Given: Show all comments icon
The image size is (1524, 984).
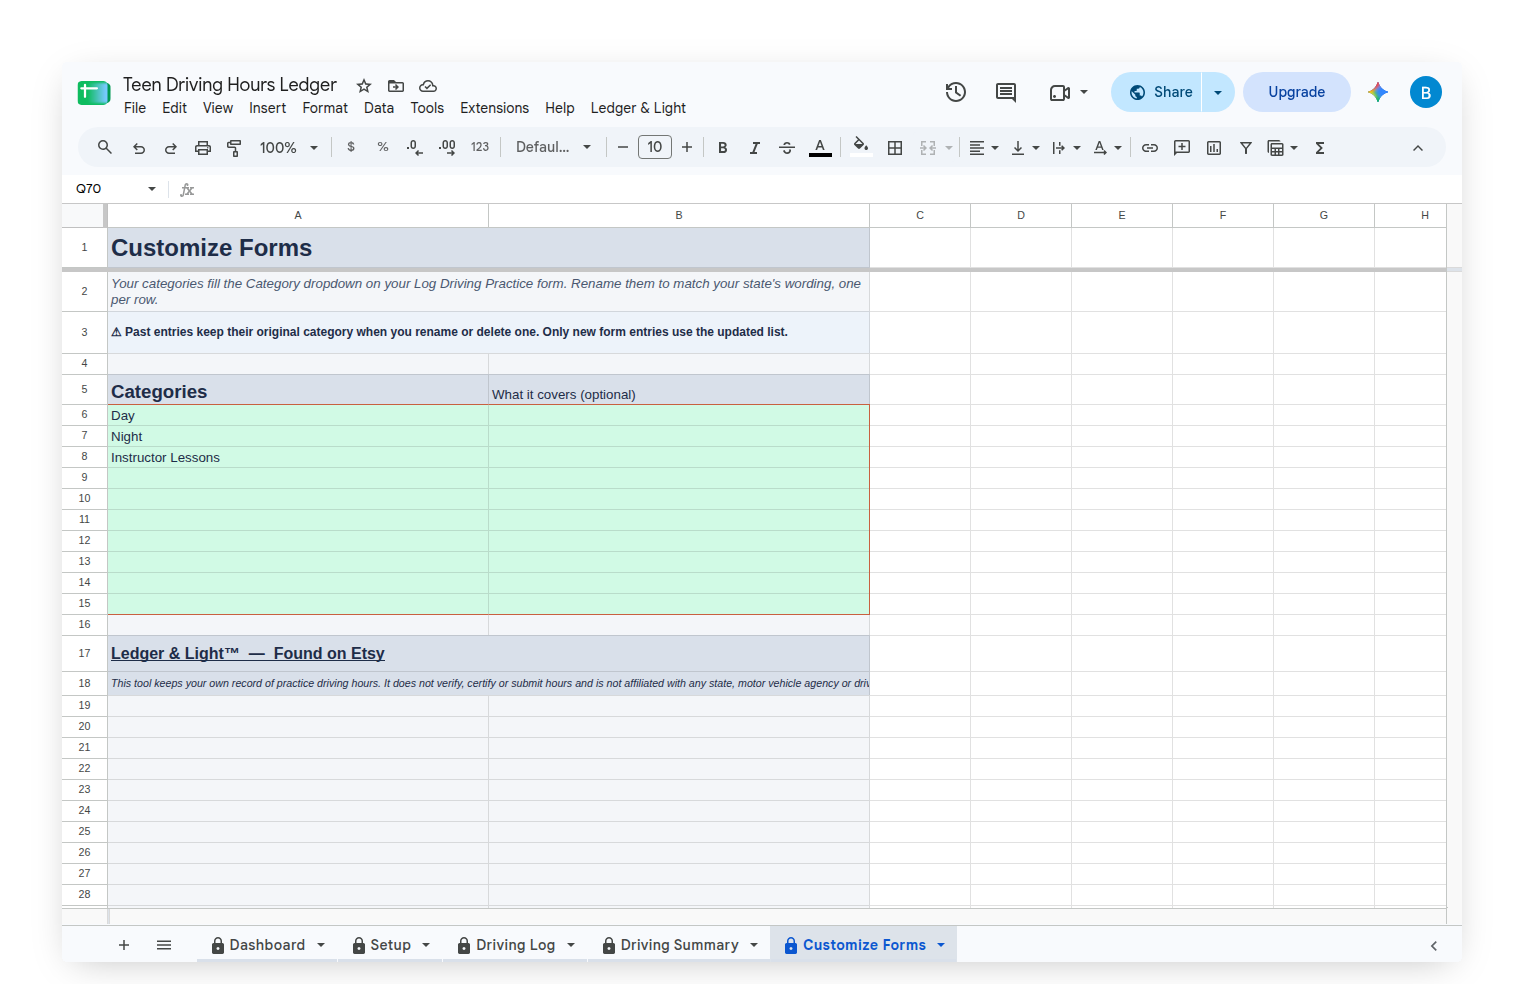Looking at the screenshot, I should point(1006,92).
